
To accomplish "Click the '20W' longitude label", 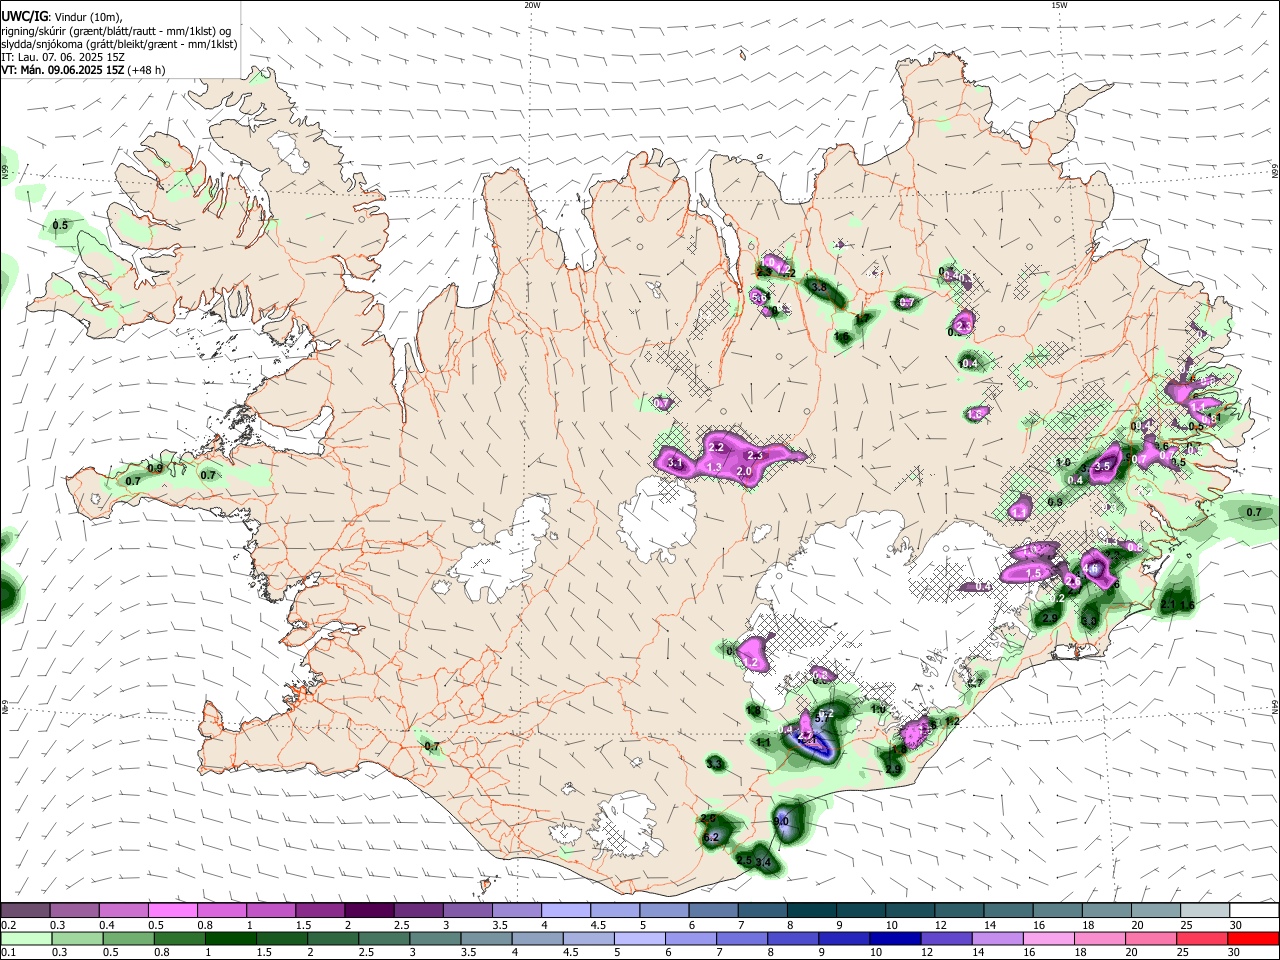I will [532, 5].
